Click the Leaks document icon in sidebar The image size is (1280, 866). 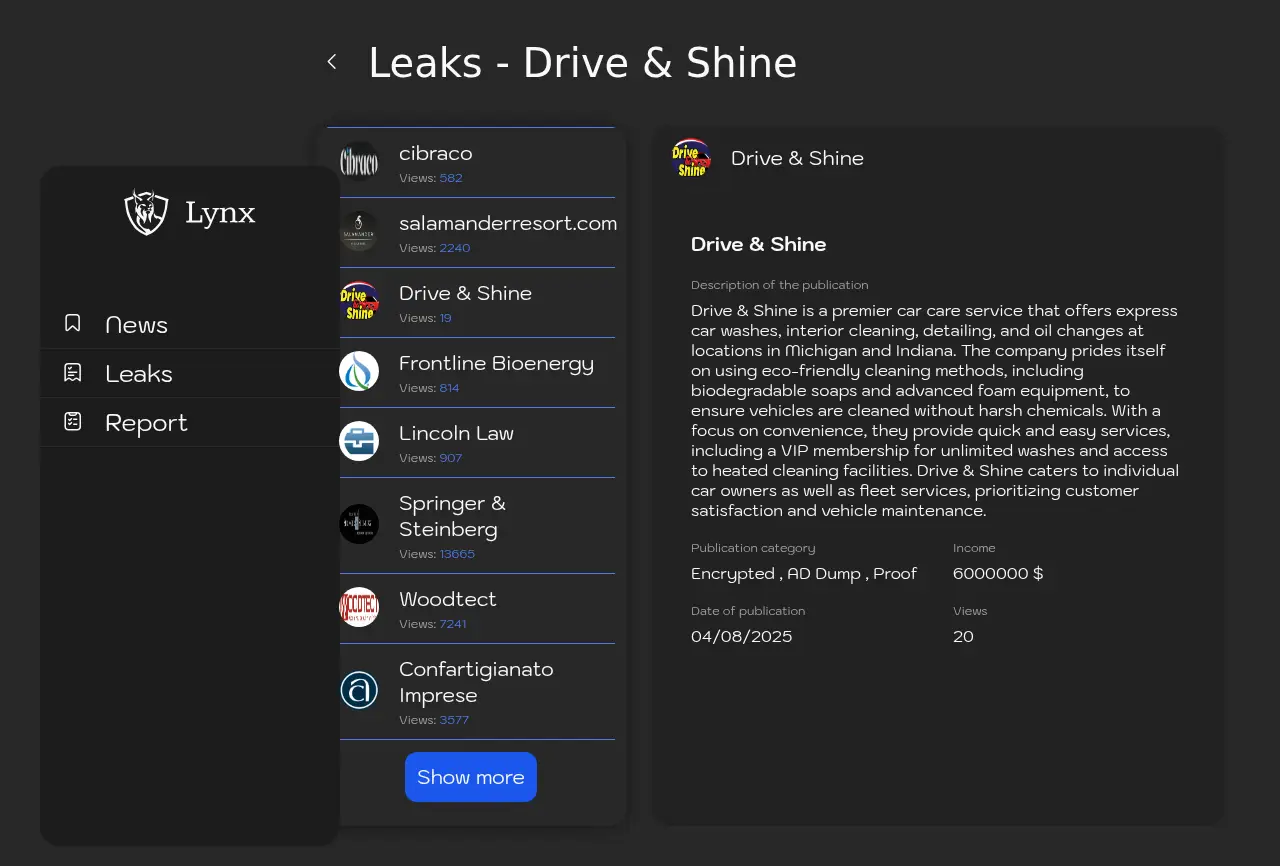pyautogui.click(x=73, y=373)
